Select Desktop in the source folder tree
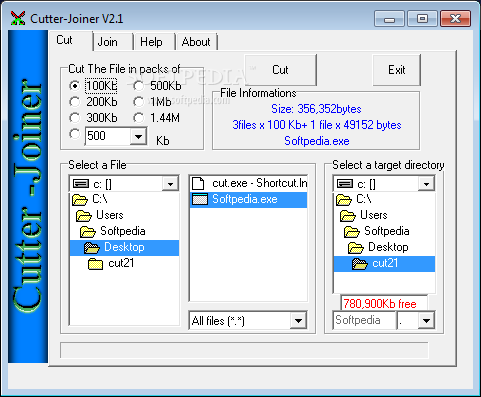The width and height of the screenshot is (481, 397). click(124, 248)
